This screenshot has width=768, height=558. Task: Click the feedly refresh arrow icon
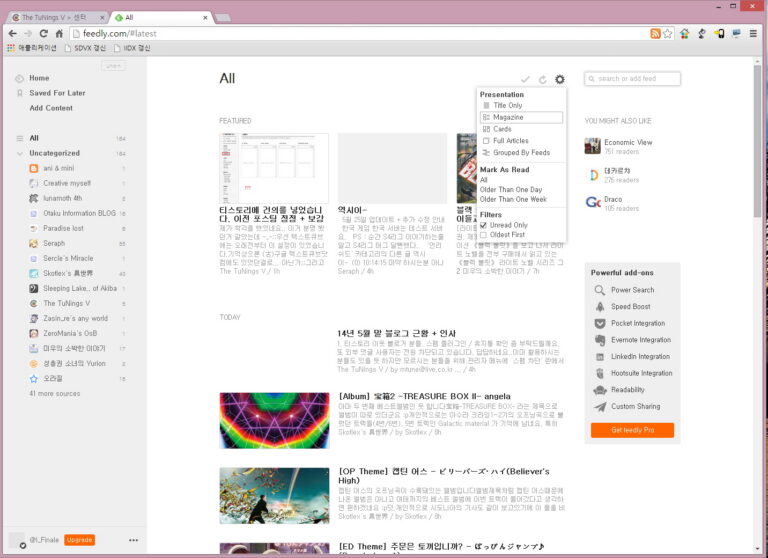click(x=542, y=79)
